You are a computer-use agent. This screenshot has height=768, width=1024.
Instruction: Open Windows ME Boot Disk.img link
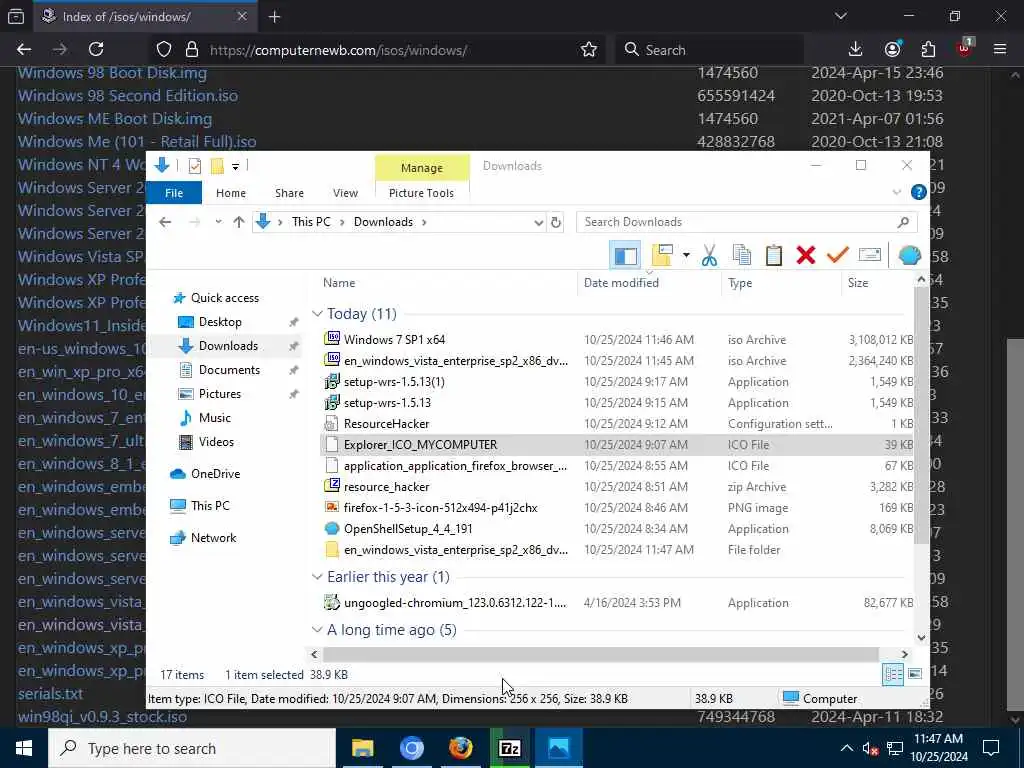pyautogui.click(x=115, y=119)
